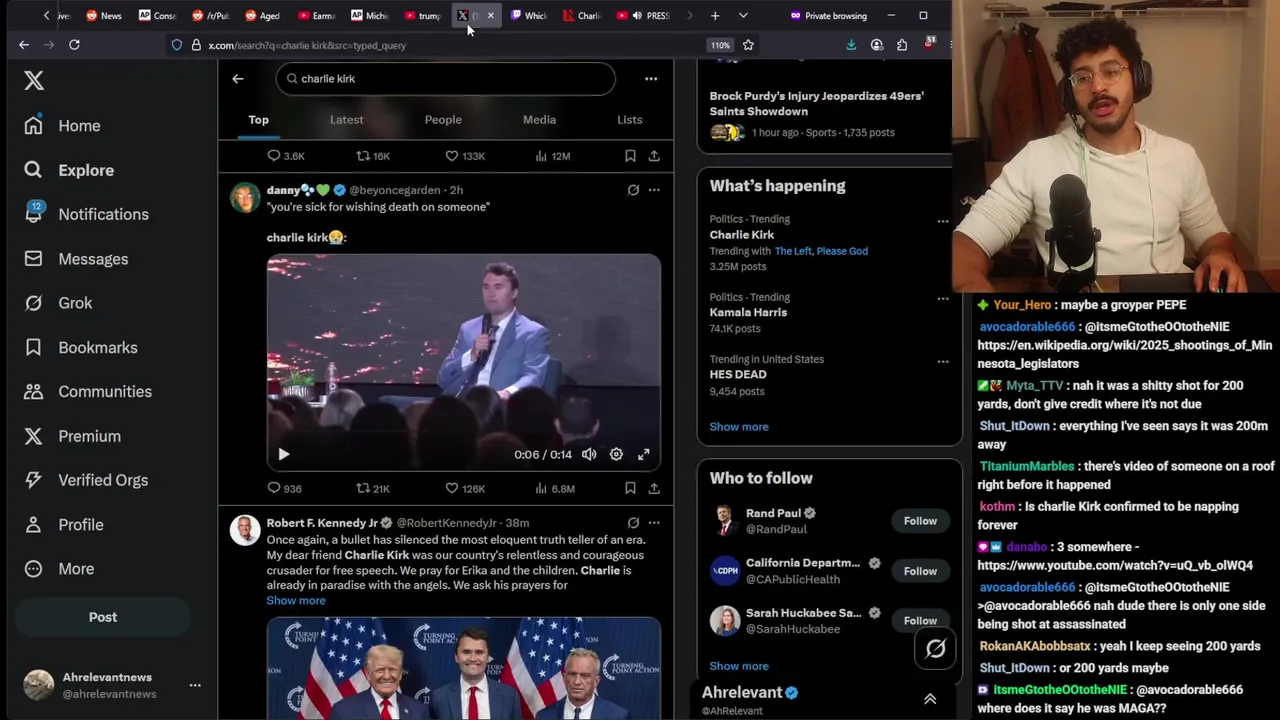Screen dimensions: 1280x720
Task: Click Grok icon on Kennedy's post
Action: pyautogui.click(x=633, y=523)
